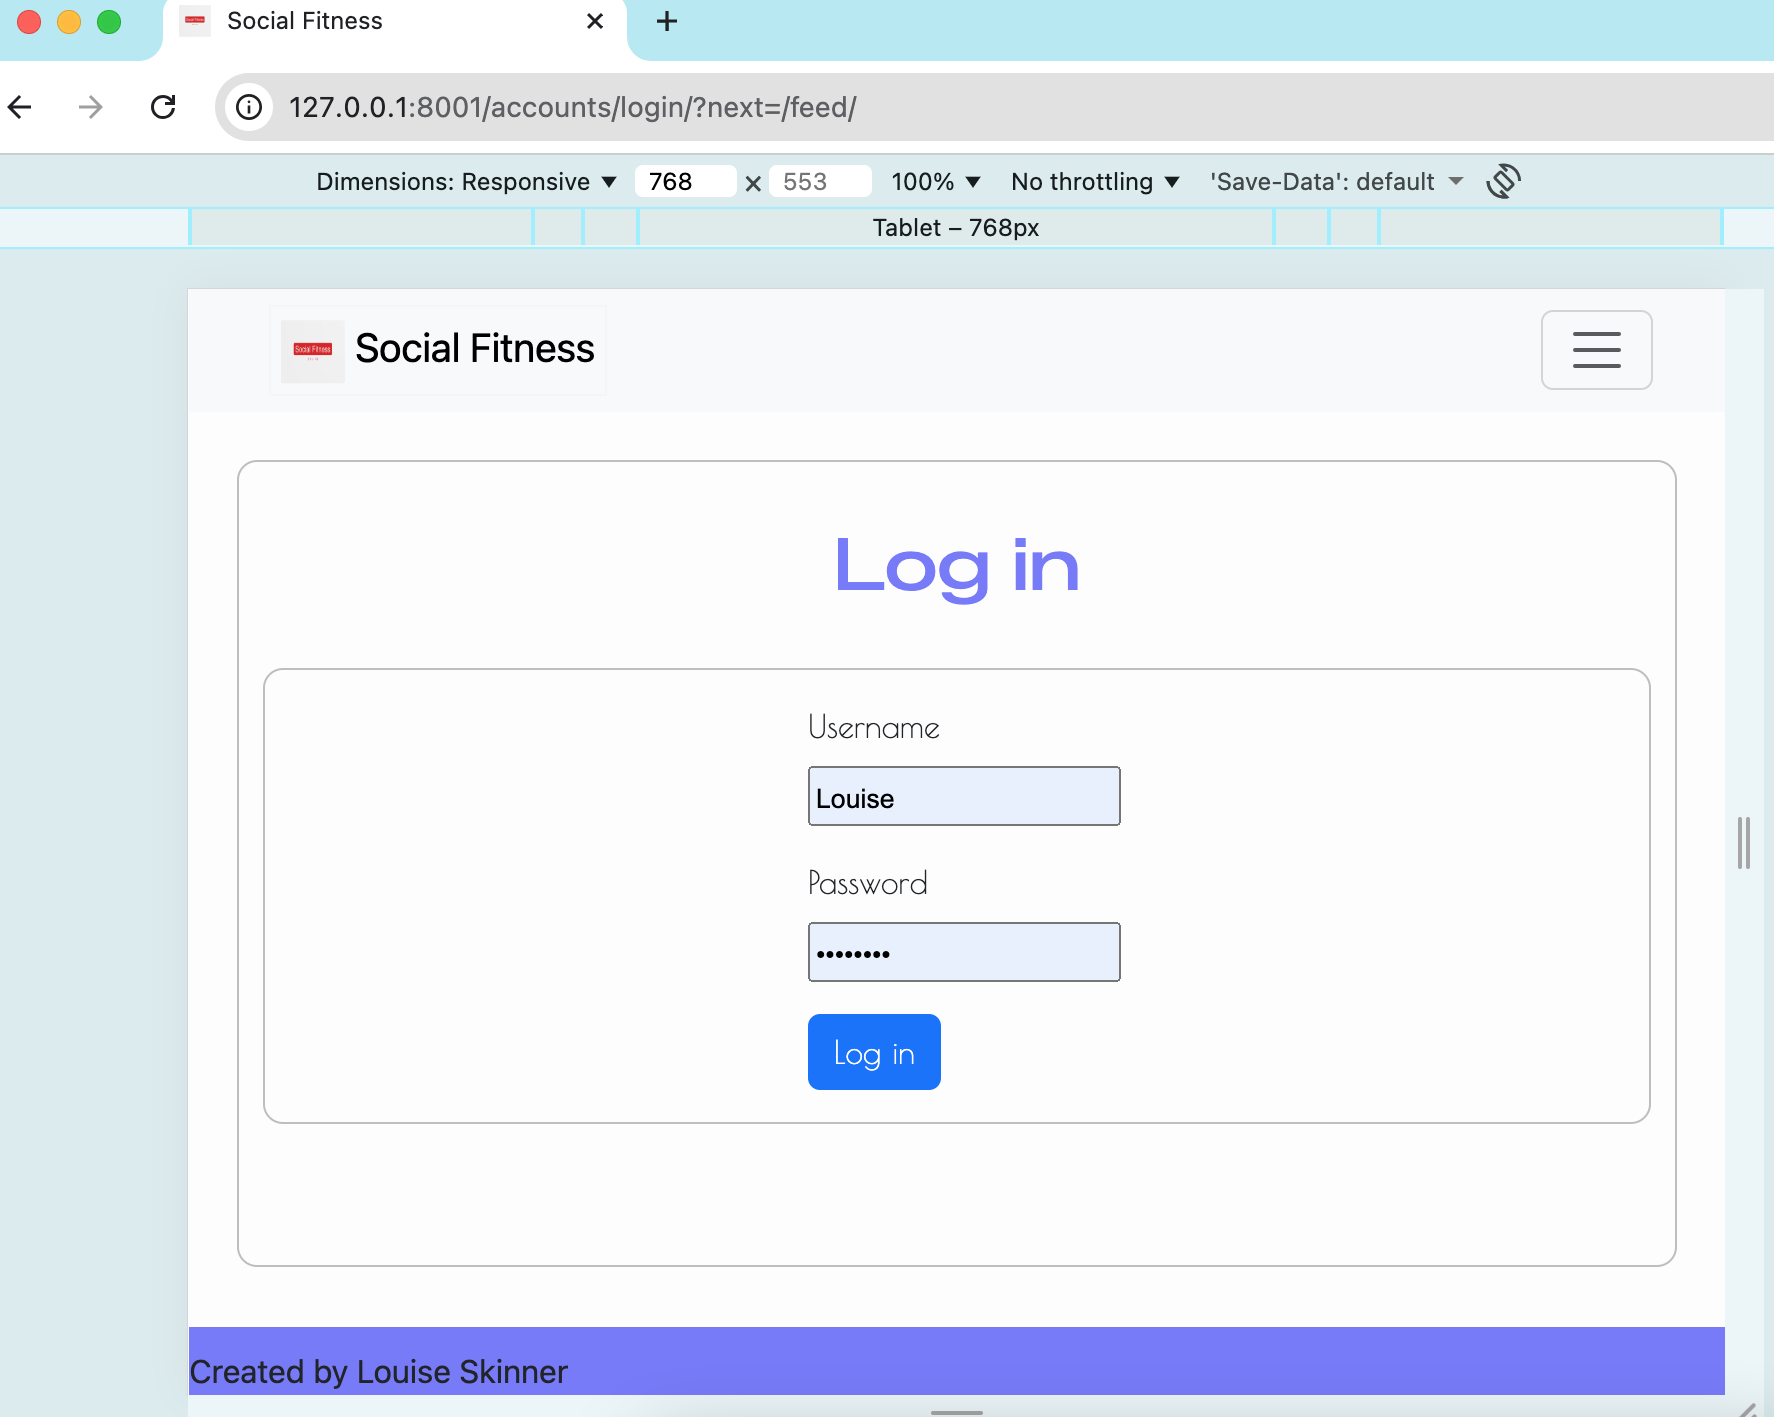Select the Social Fitness browser tab
The image size is (1774, 1417).
click(x=305, y=21)
